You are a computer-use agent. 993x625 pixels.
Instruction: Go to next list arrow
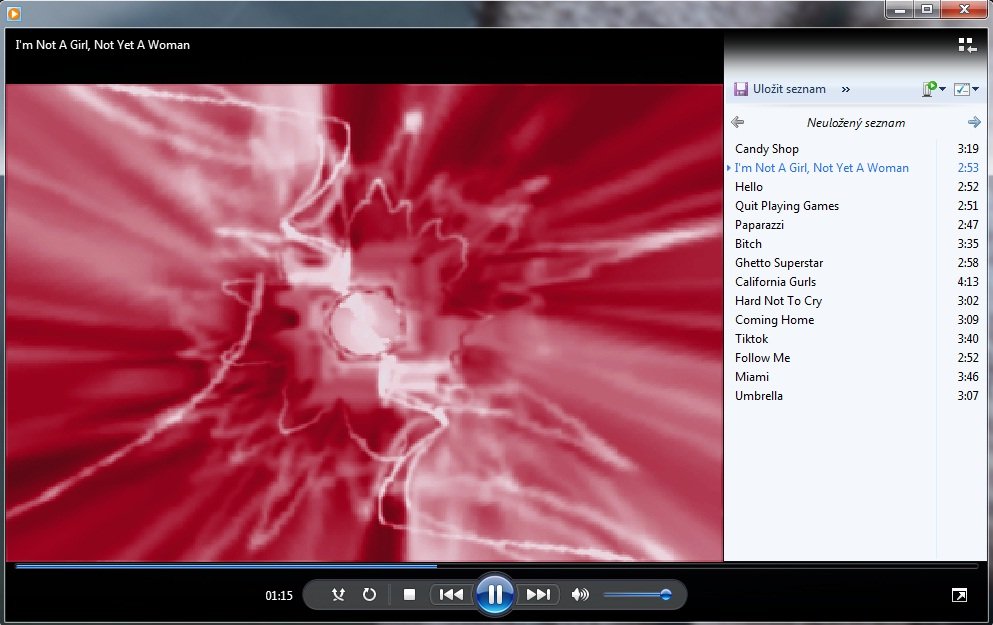click(974, 122)
